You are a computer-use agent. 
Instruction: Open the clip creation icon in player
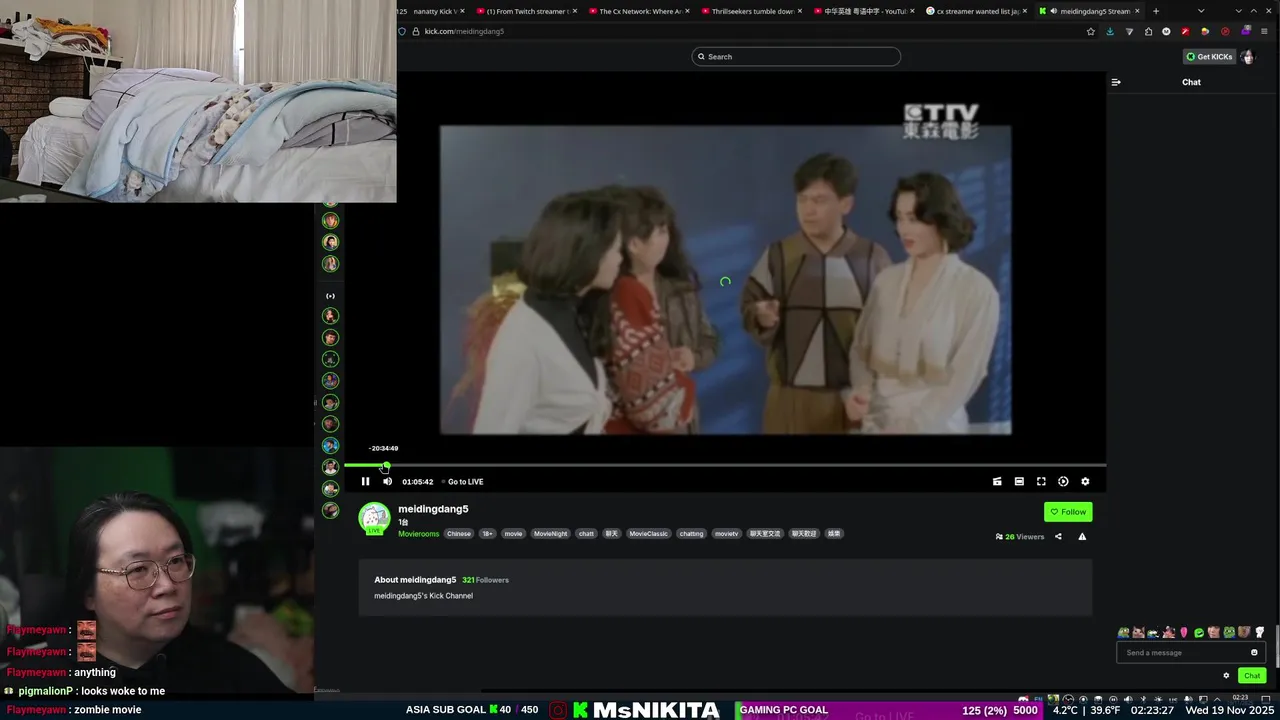pyautogui.click(x=997, y=481)
